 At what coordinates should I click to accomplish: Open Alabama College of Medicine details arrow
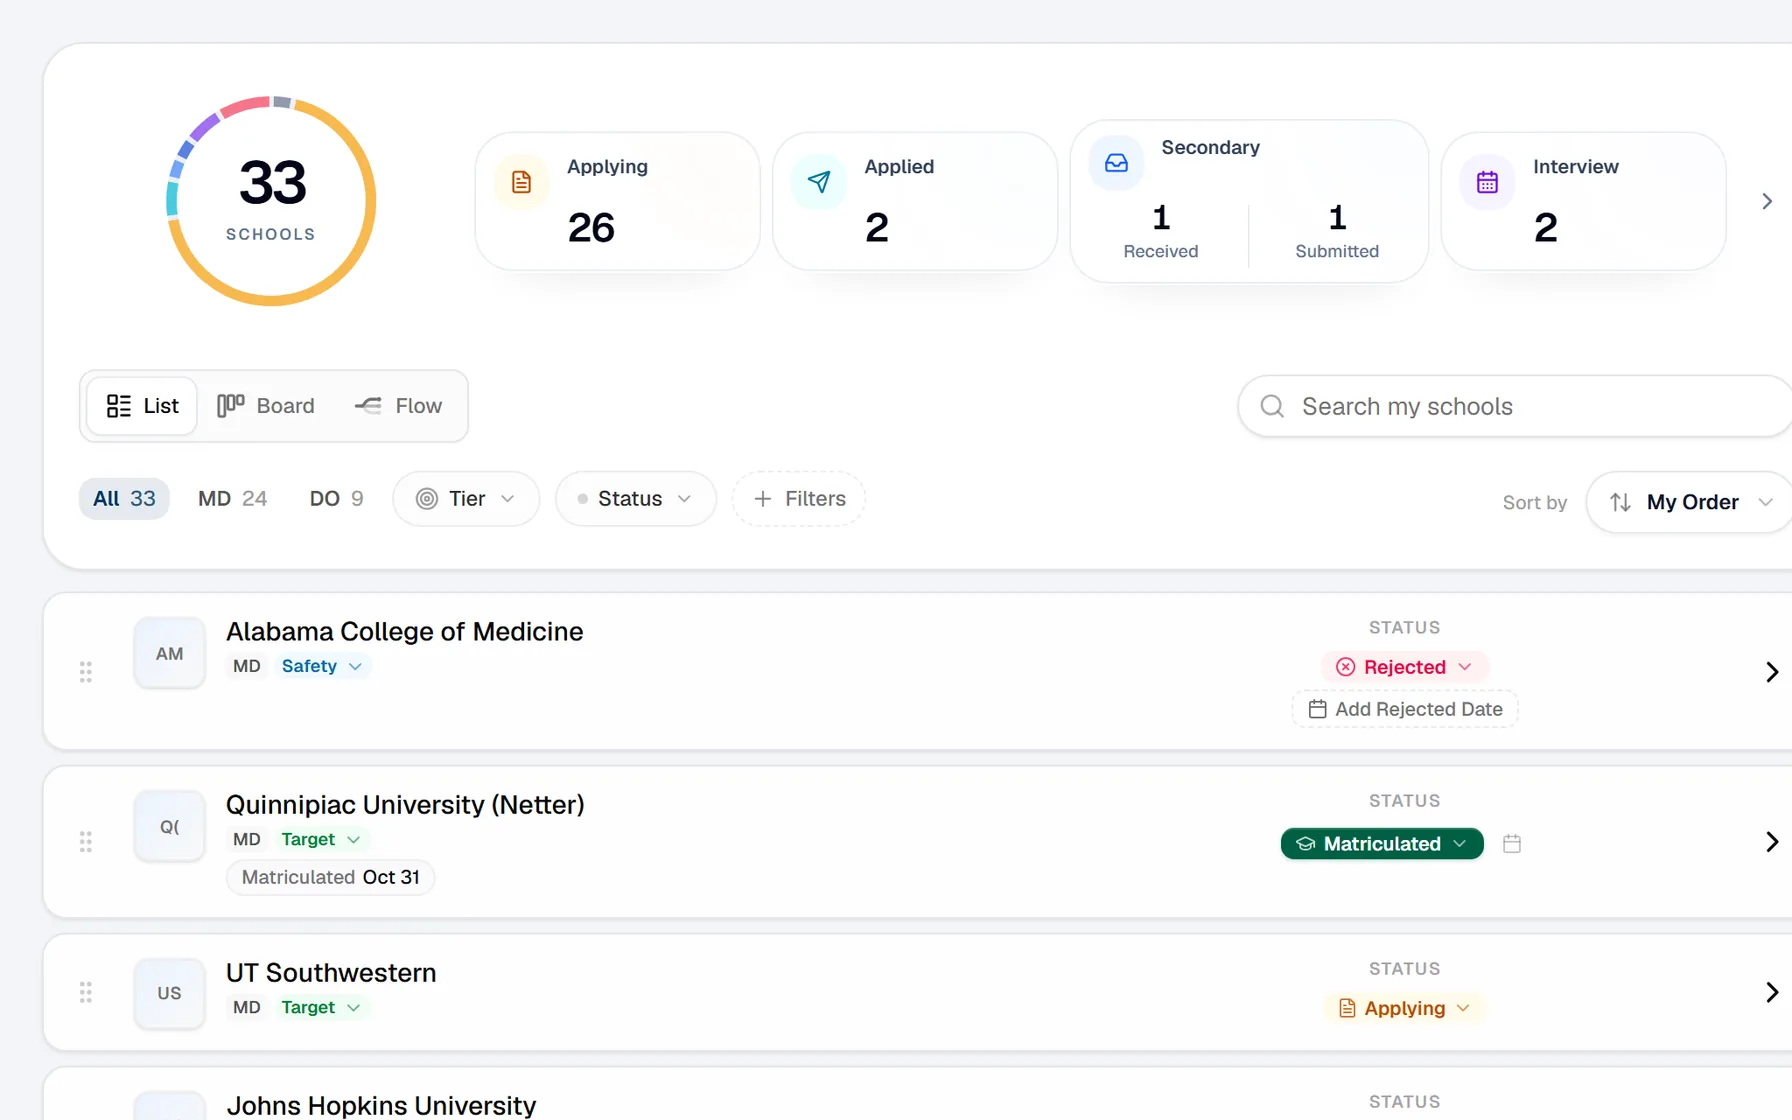pos(1771,671)
